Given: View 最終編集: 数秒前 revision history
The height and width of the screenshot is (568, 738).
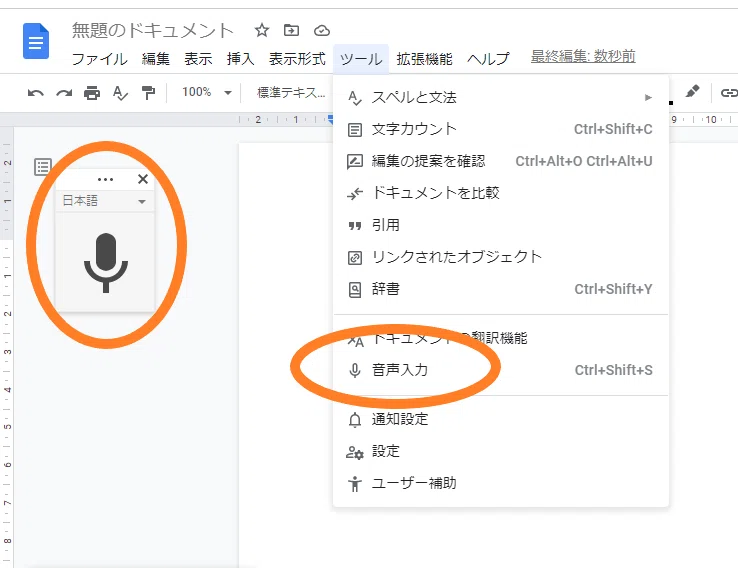Looking at the screenshot, I should pos(583,56).
